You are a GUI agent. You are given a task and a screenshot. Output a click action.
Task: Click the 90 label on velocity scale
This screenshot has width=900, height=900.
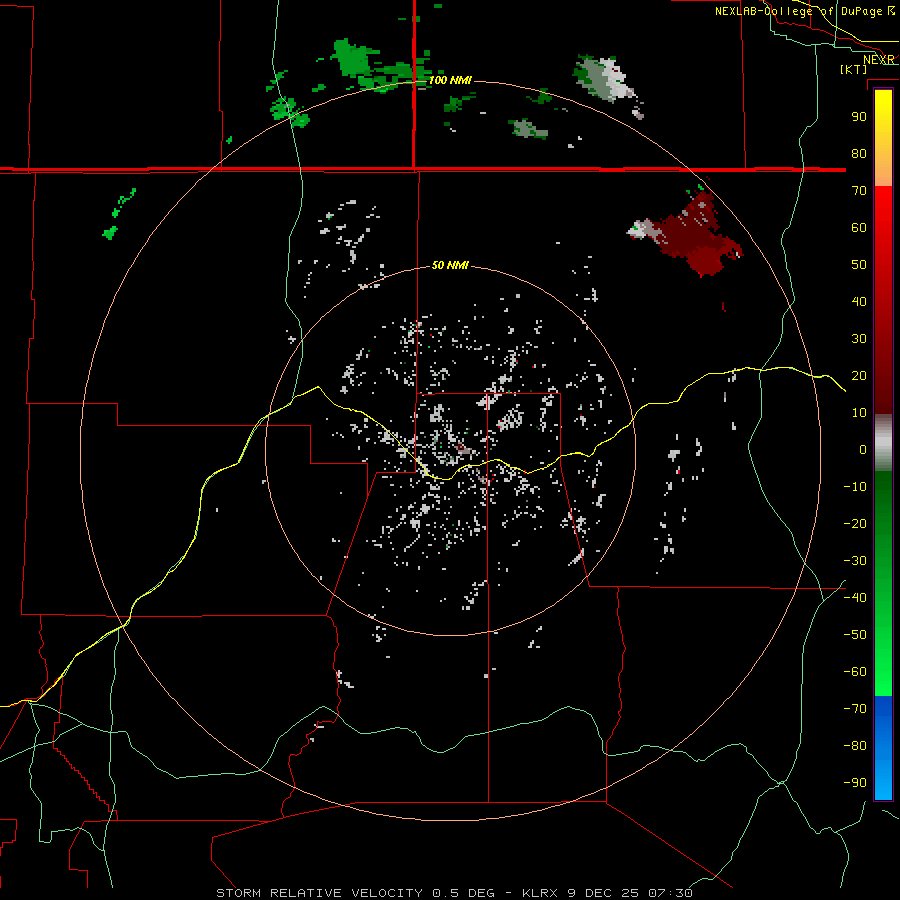pyautogui.click(x=859, y=117)
